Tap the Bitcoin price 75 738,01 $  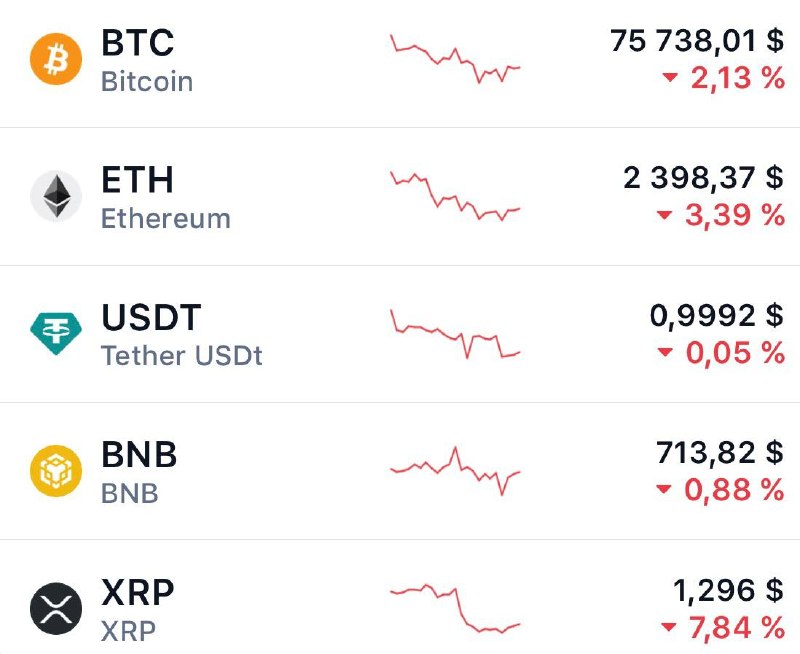[697, 40]
